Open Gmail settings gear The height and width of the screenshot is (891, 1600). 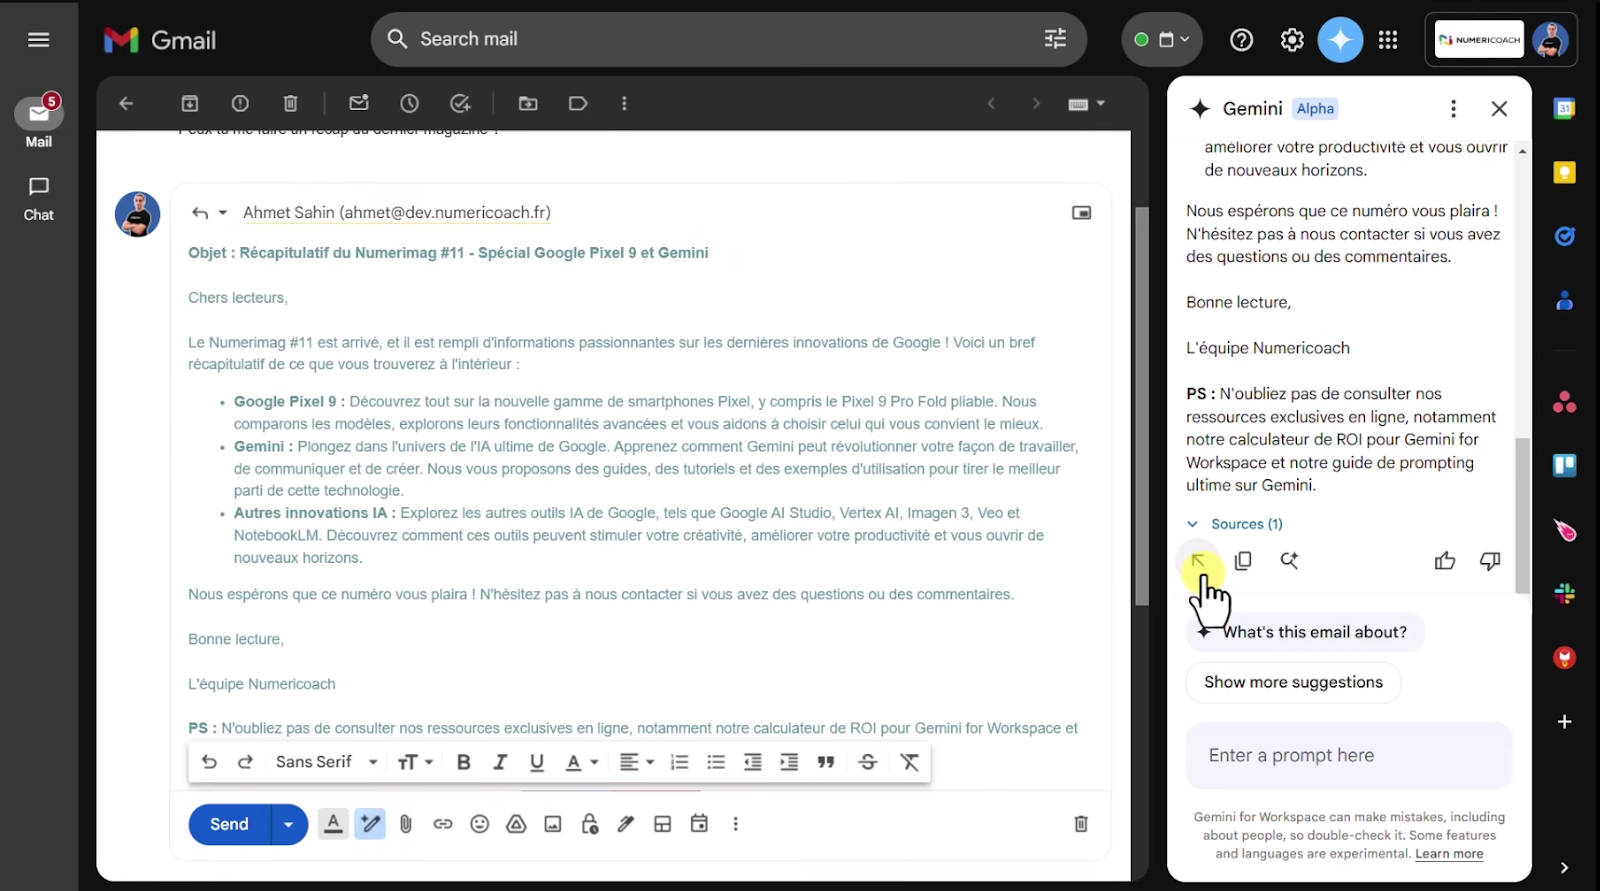(x=1292, y=40)
